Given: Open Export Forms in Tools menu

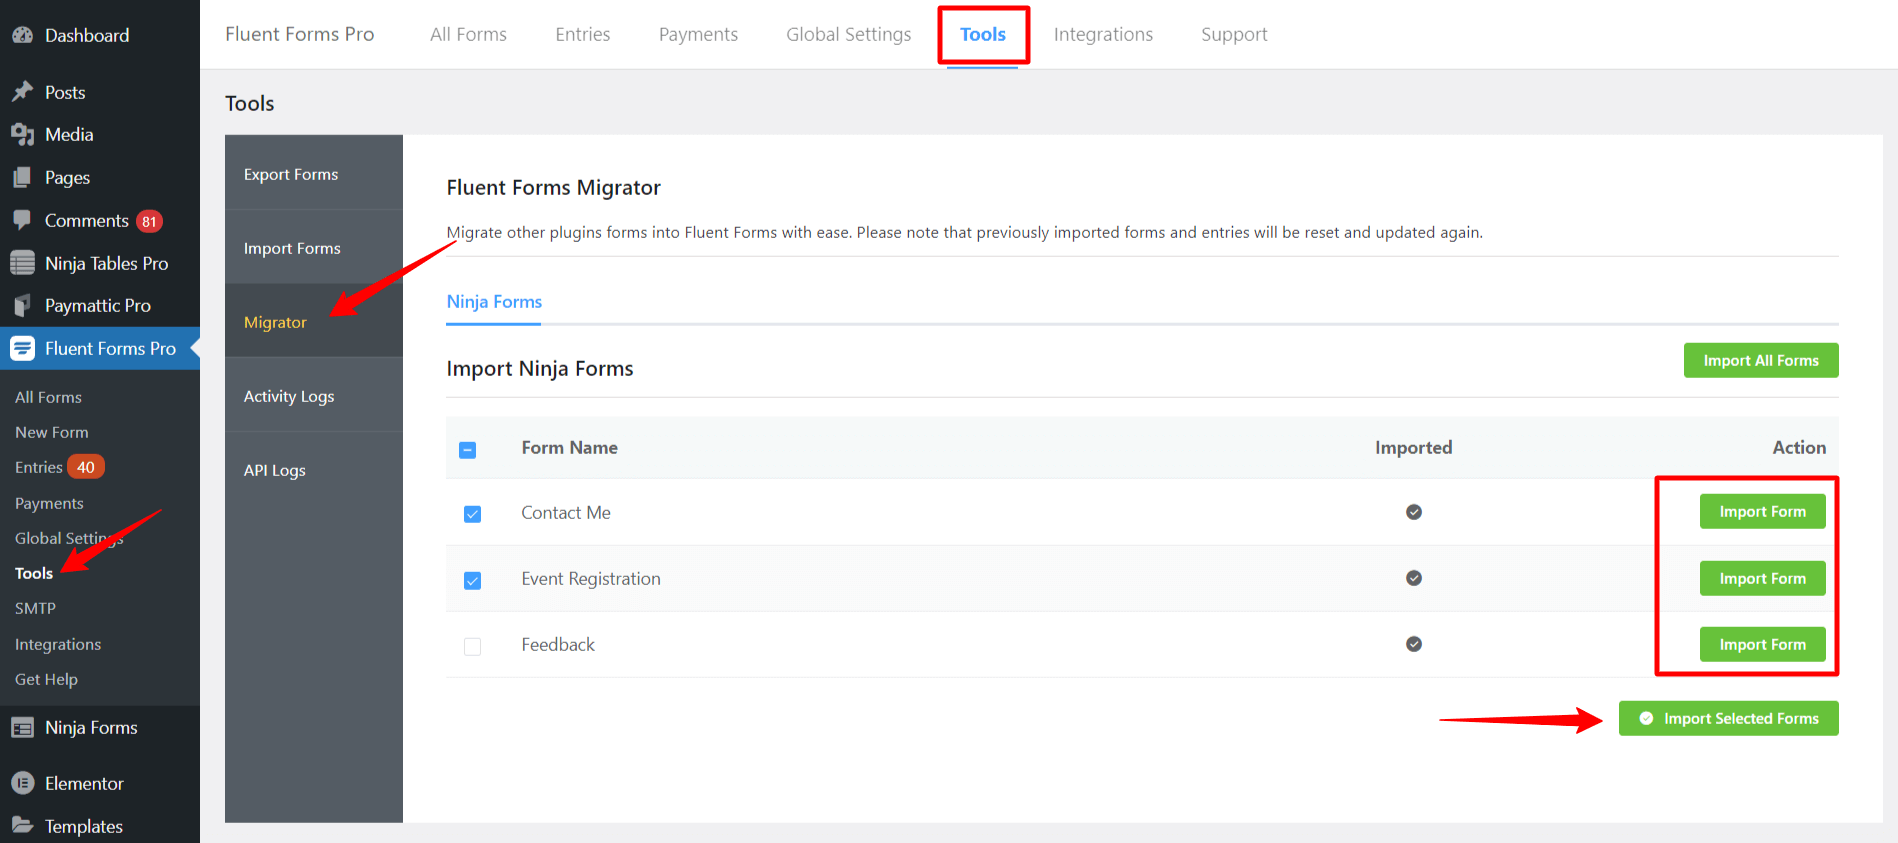Looking at the screenshot, I should click(314, 173).
